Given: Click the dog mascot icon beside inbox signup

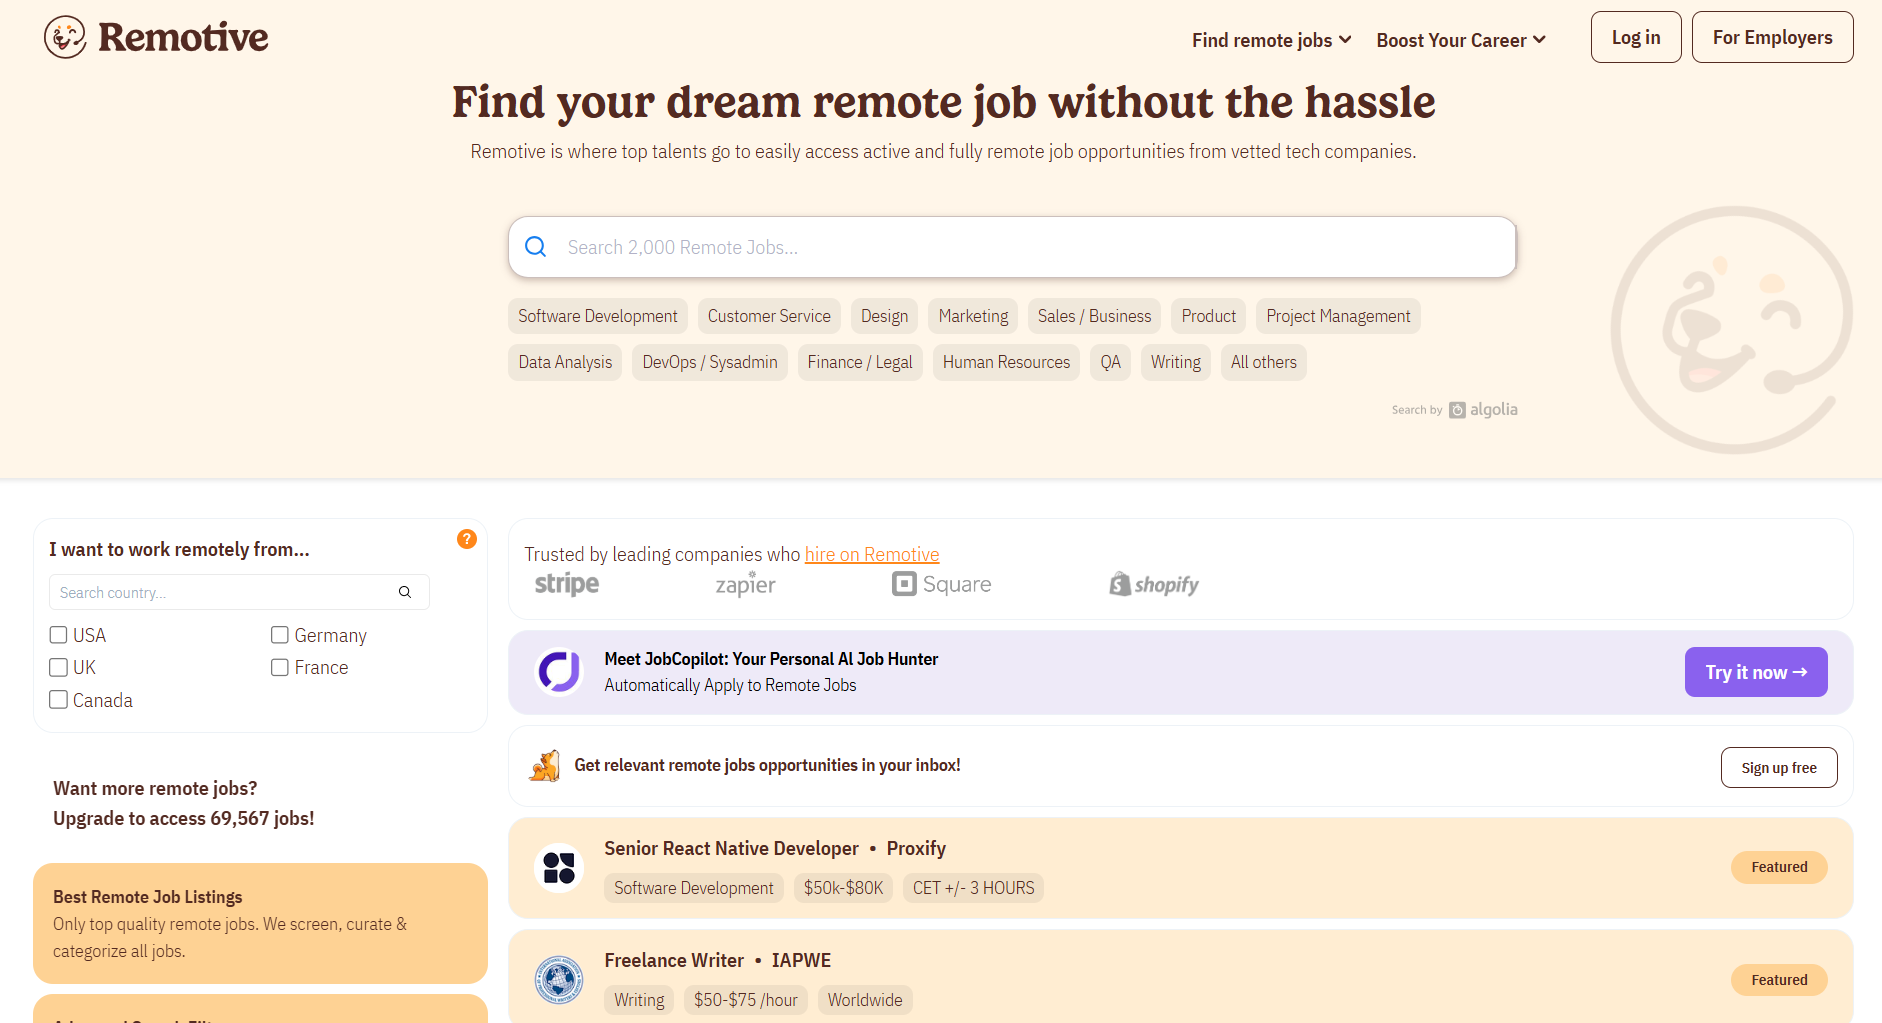Looking at the screenshot, I should click(x=545, y=766).
